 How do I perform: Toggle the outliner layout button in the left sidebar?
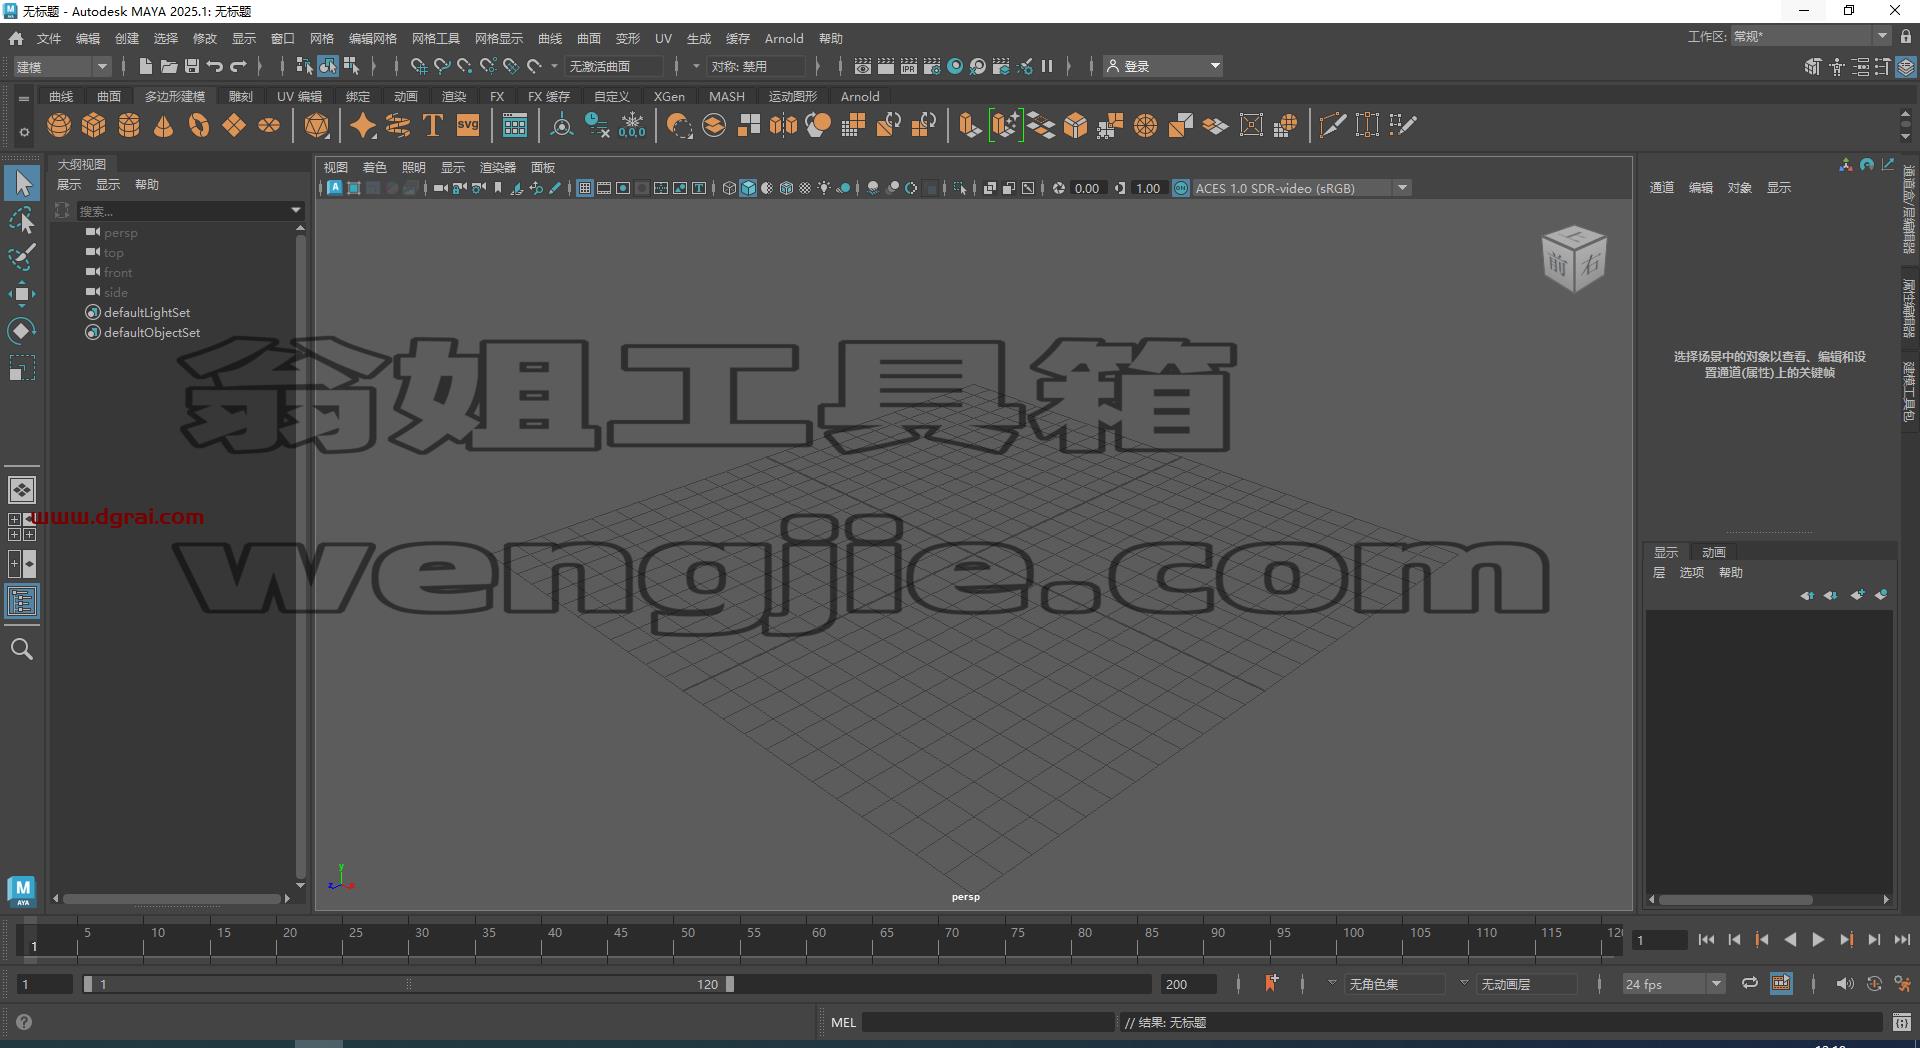22,601
